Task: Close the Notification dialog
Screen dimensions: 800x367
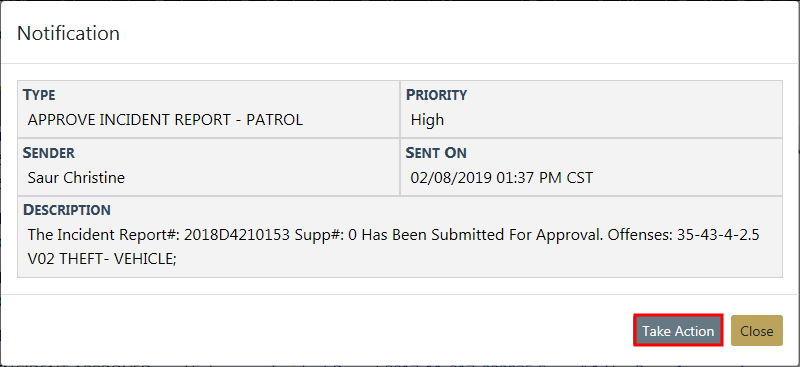Action: pyautogui.click(x=757, y=331)
